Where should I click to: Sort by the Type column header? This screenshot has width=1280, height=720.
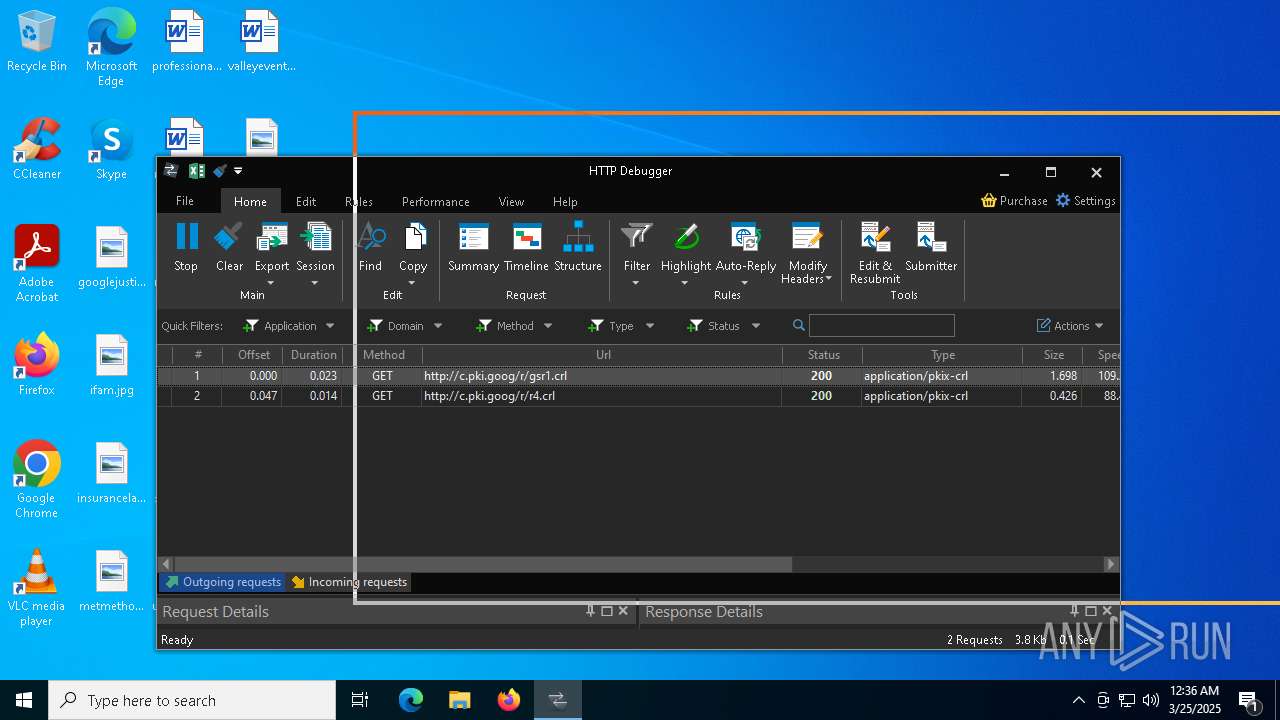click(x=943, y=355)
